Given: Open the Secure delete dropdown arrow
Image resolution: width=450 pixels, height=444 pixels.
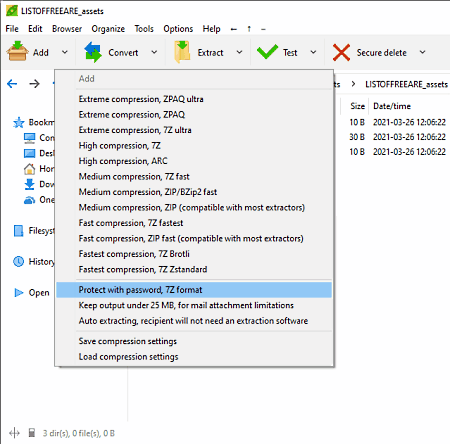Looking at the screenshot, I should pyautogui.click(x=422, y=52).
